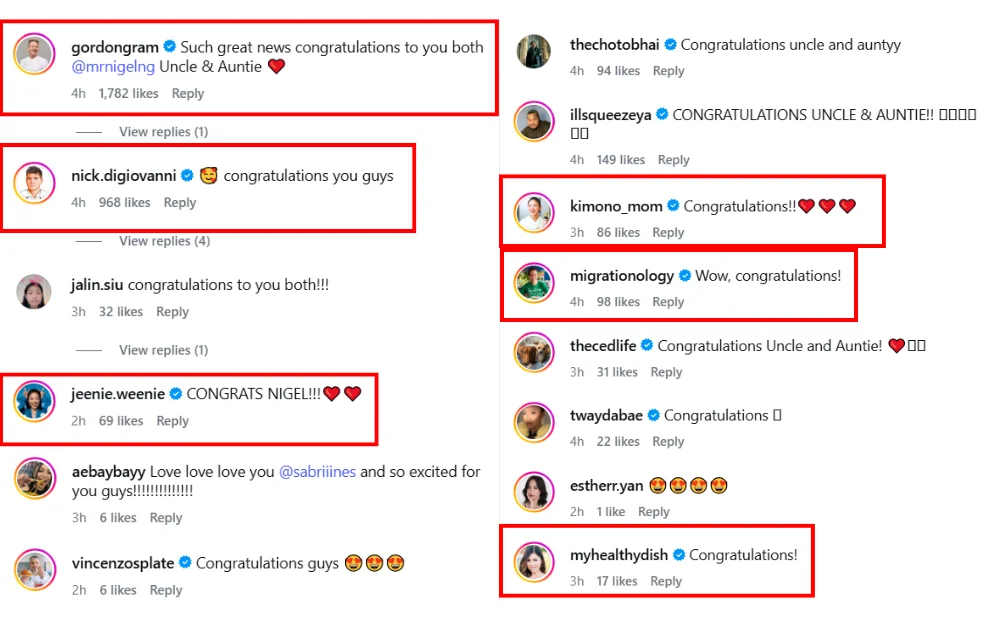Screen dimensions: 1000x623
Task: View the 1,782 likes on gordongram's comment
Action: (128, 93)
